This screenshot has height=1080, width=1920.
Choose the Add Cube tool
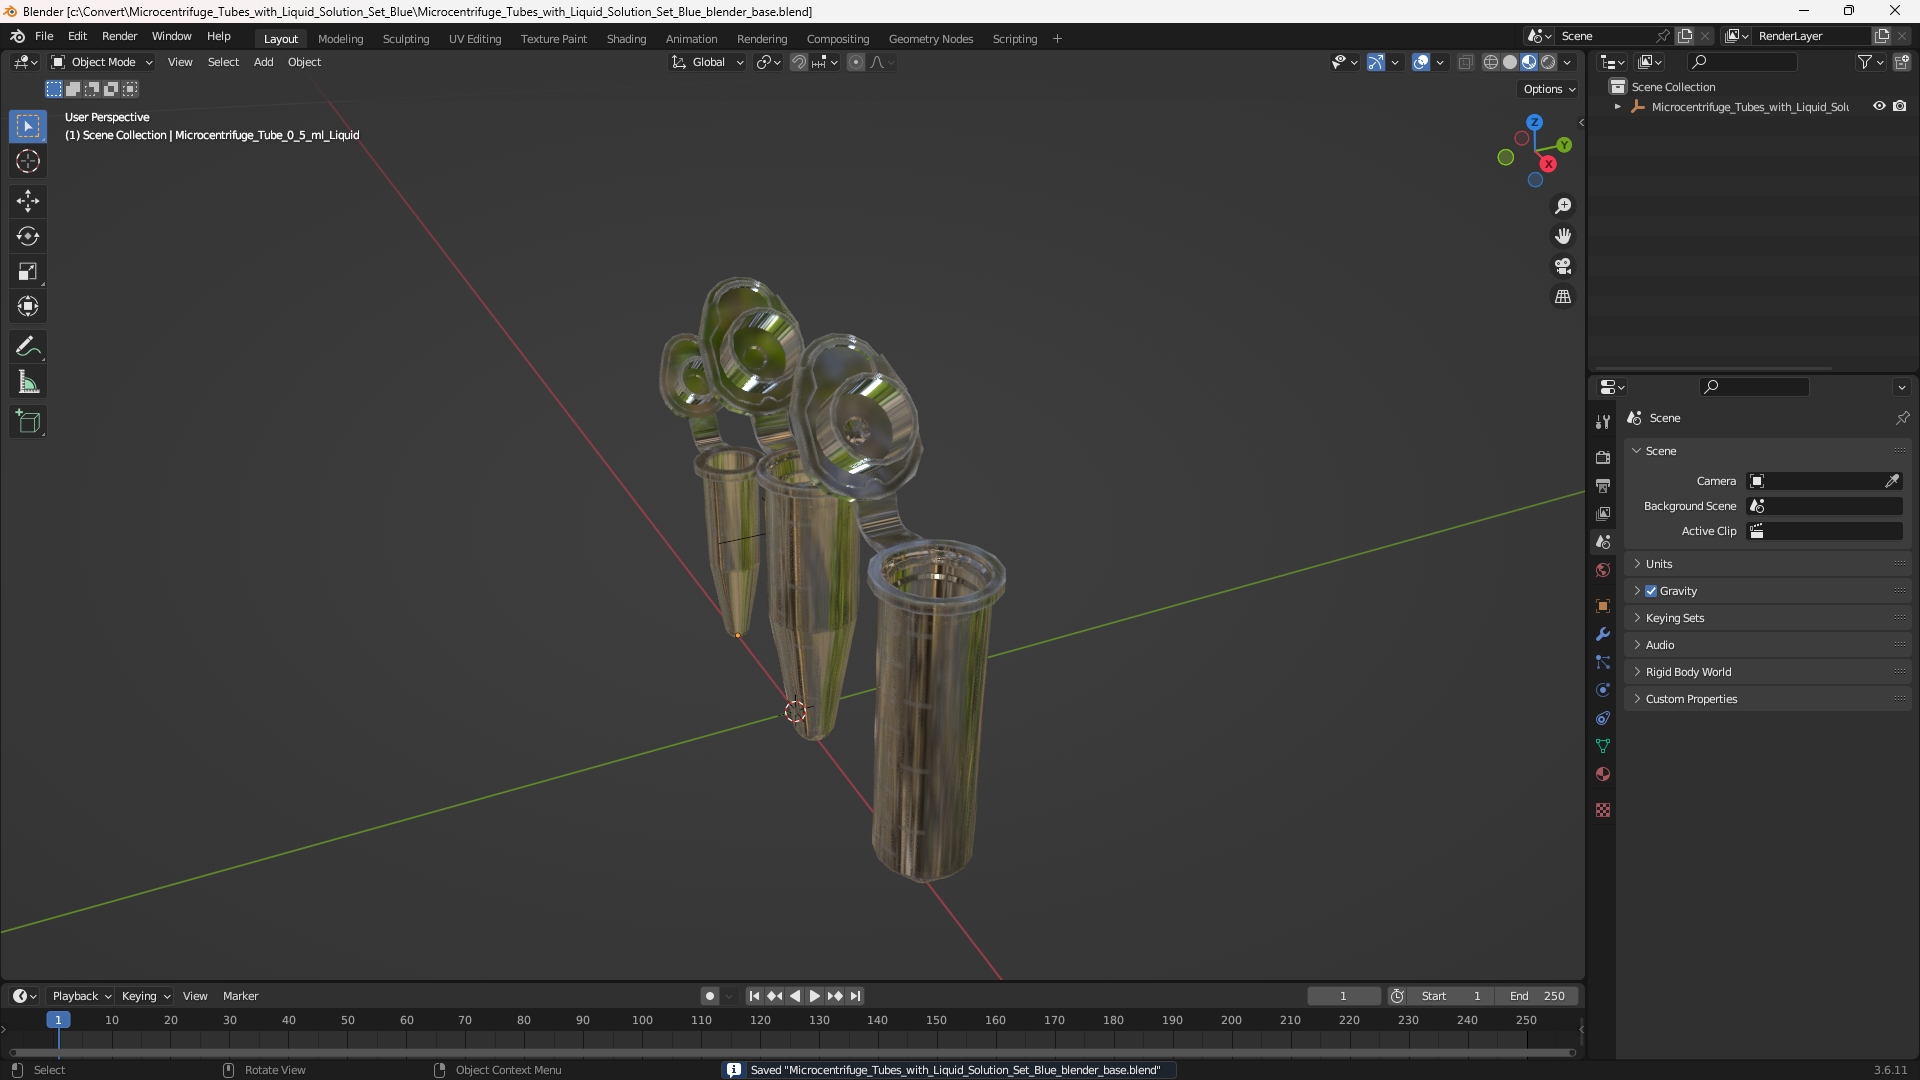point(28,422)
